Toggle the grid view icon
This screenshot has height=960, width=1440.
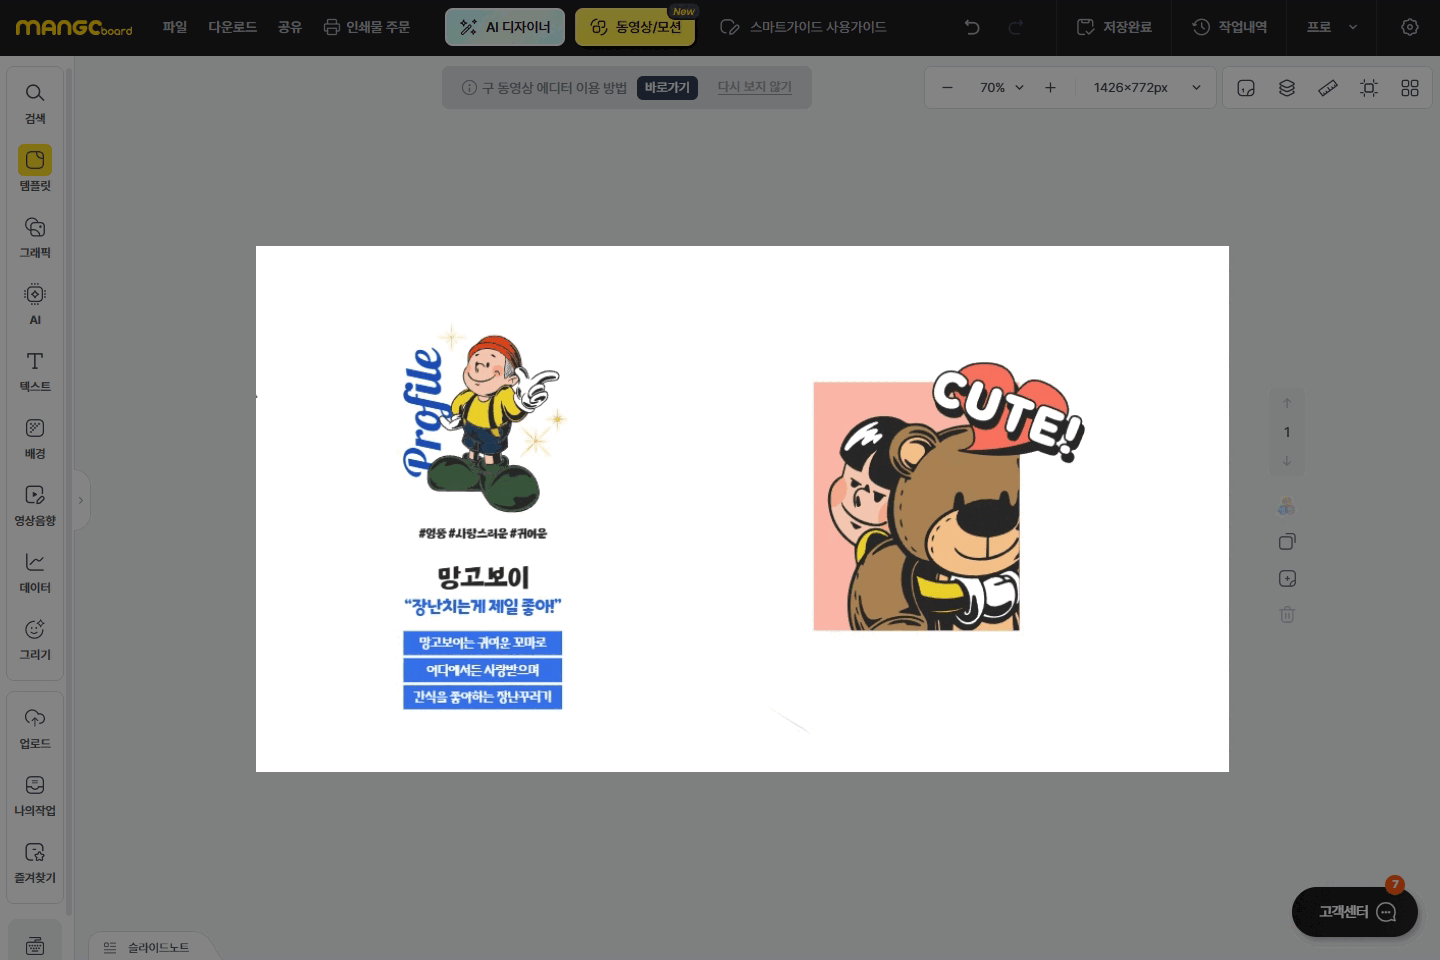click(1410, 88)
